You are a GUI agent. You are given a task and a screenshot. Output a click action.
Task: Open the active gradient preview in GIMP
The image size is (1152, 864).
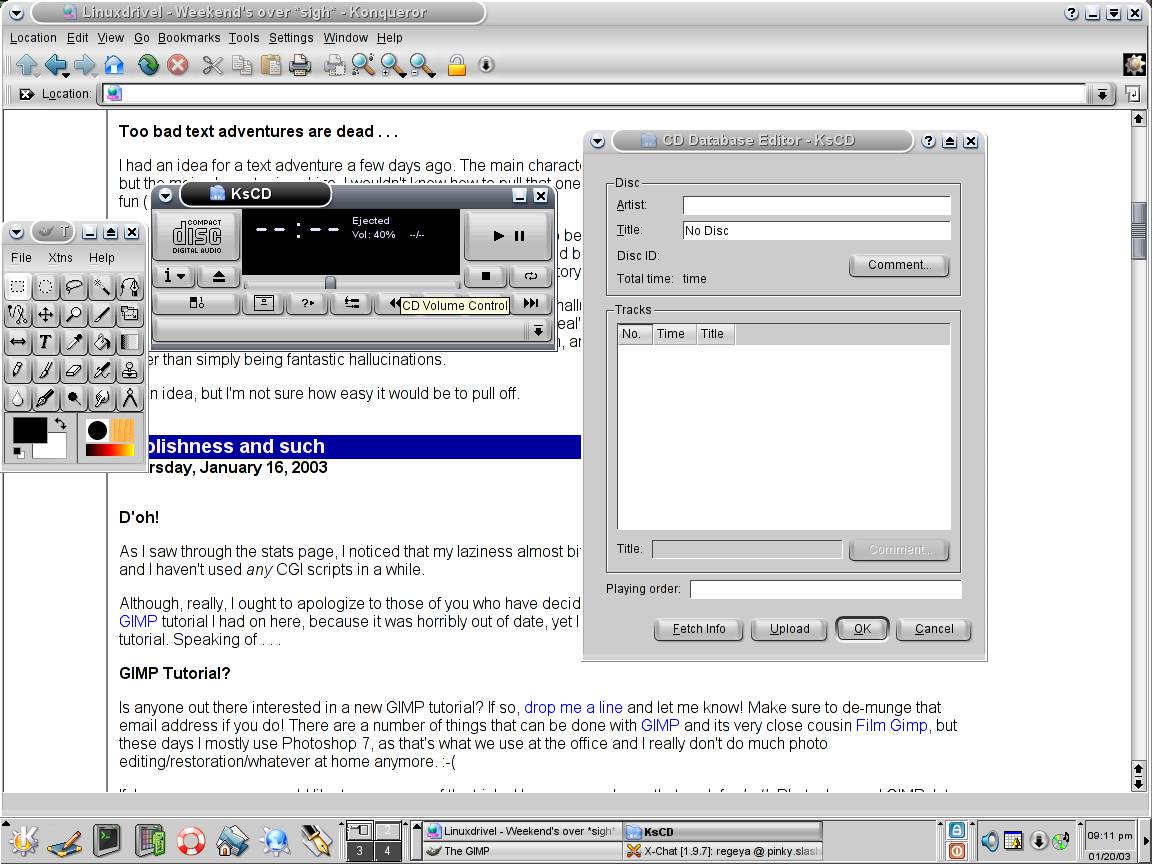pyautogui.click(x=109, y=450)
